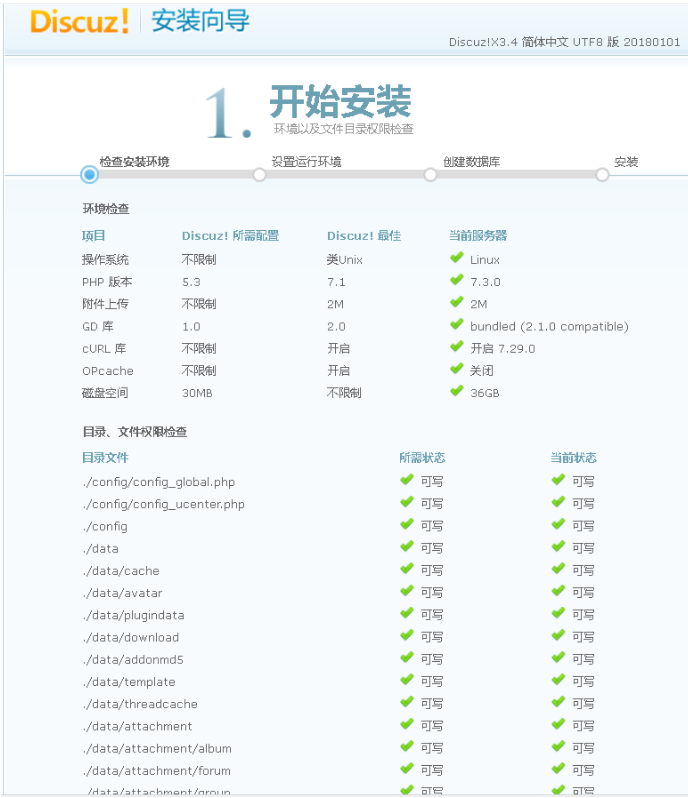Click the 所需状态 column header
Image resolution: width=688 pixels, height=798 pixels.
422,458
